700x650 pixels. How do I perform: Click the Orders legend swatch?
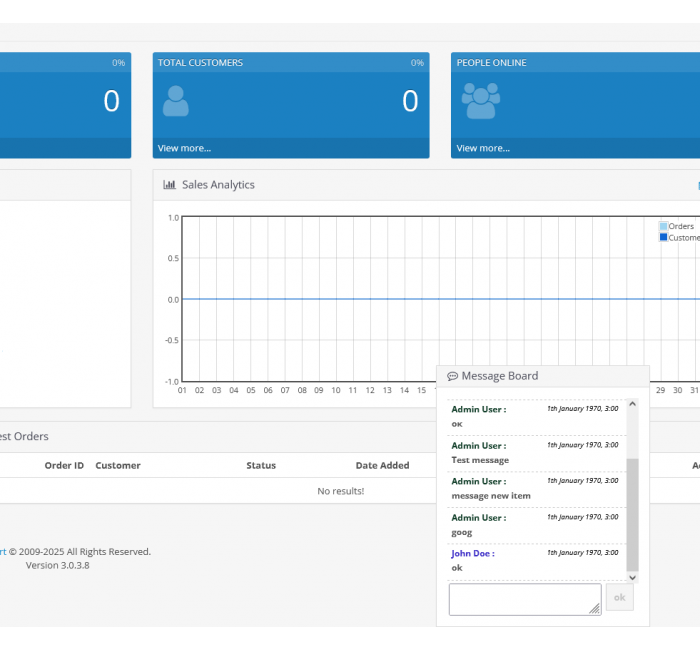pos(663,226)
